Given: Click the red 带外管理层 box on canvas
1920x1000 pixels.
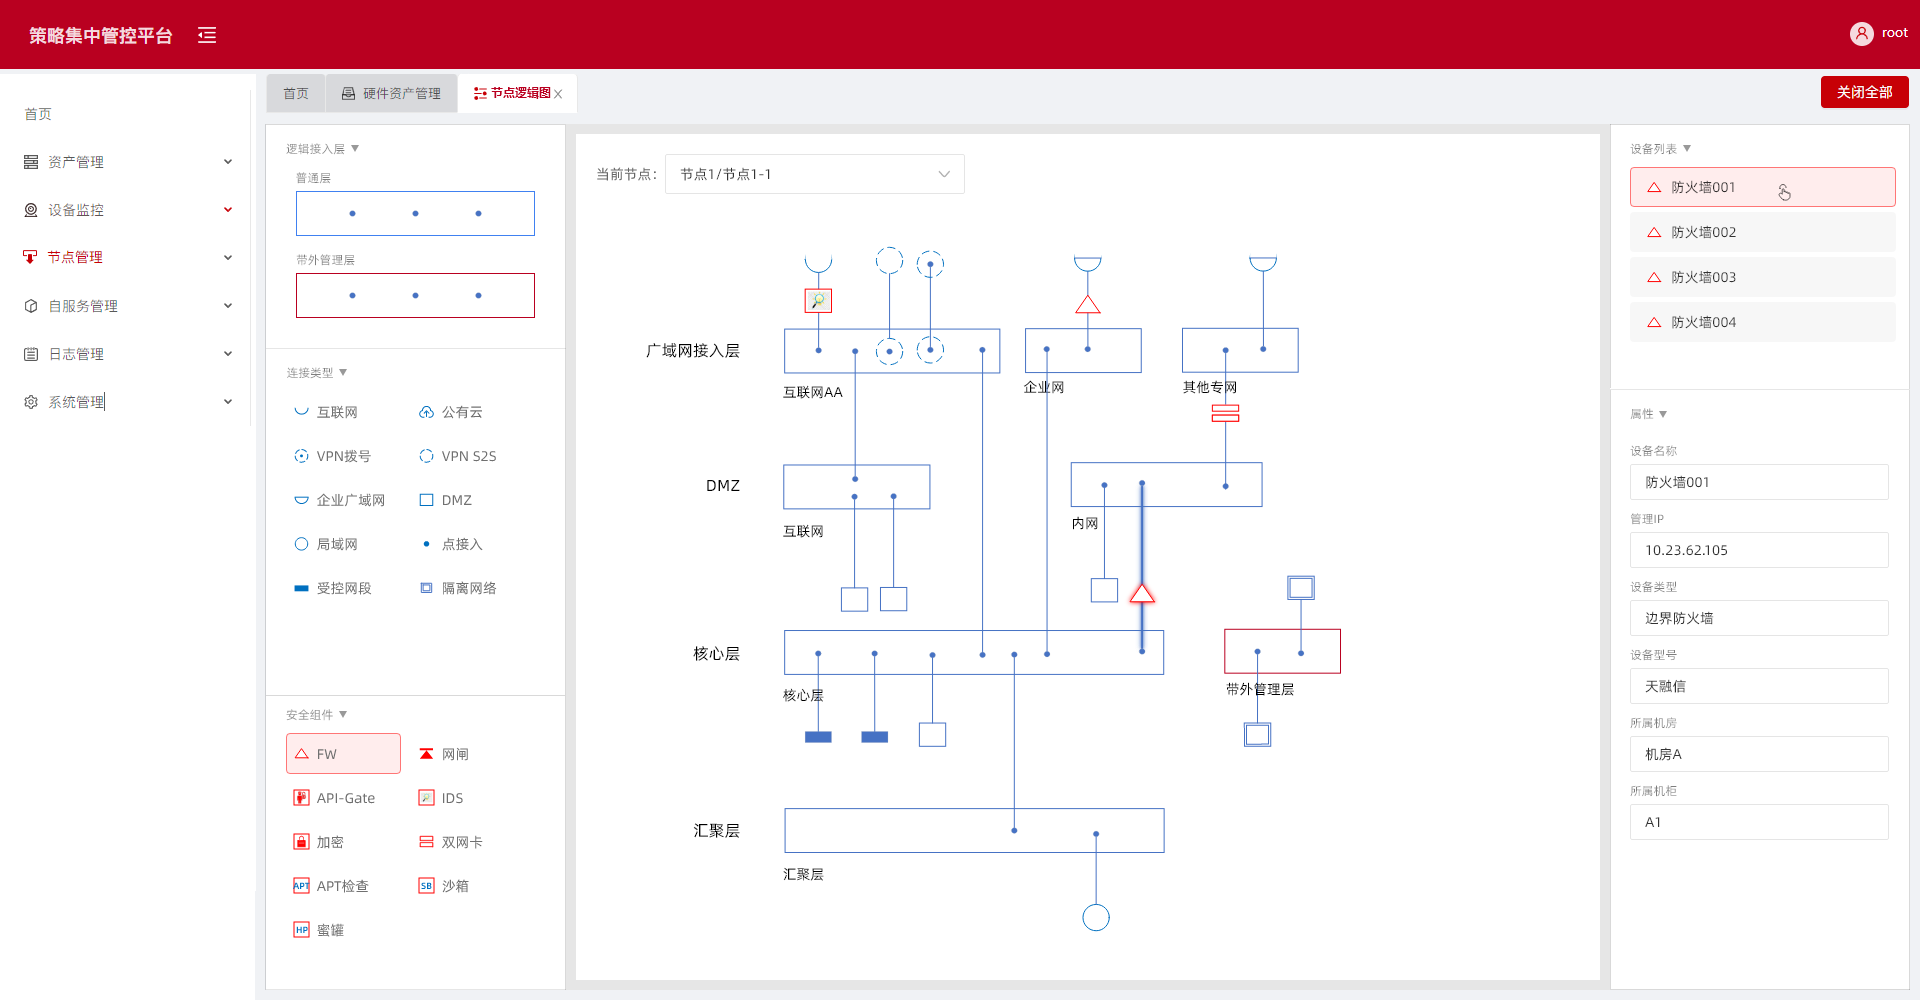Looking at the screenshot, I should [1282, 651].
